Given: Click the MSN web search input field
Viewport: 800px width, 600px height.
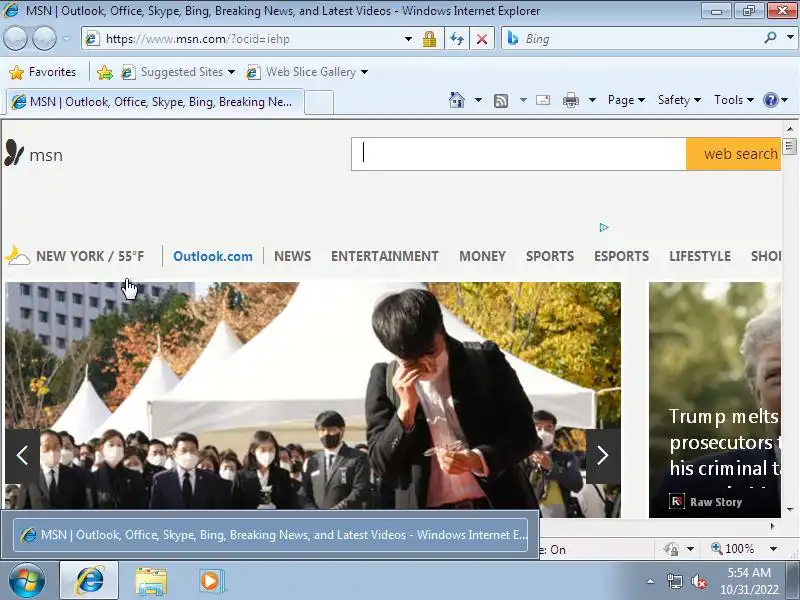Looking at the screenshot, I should coord(518,154).
